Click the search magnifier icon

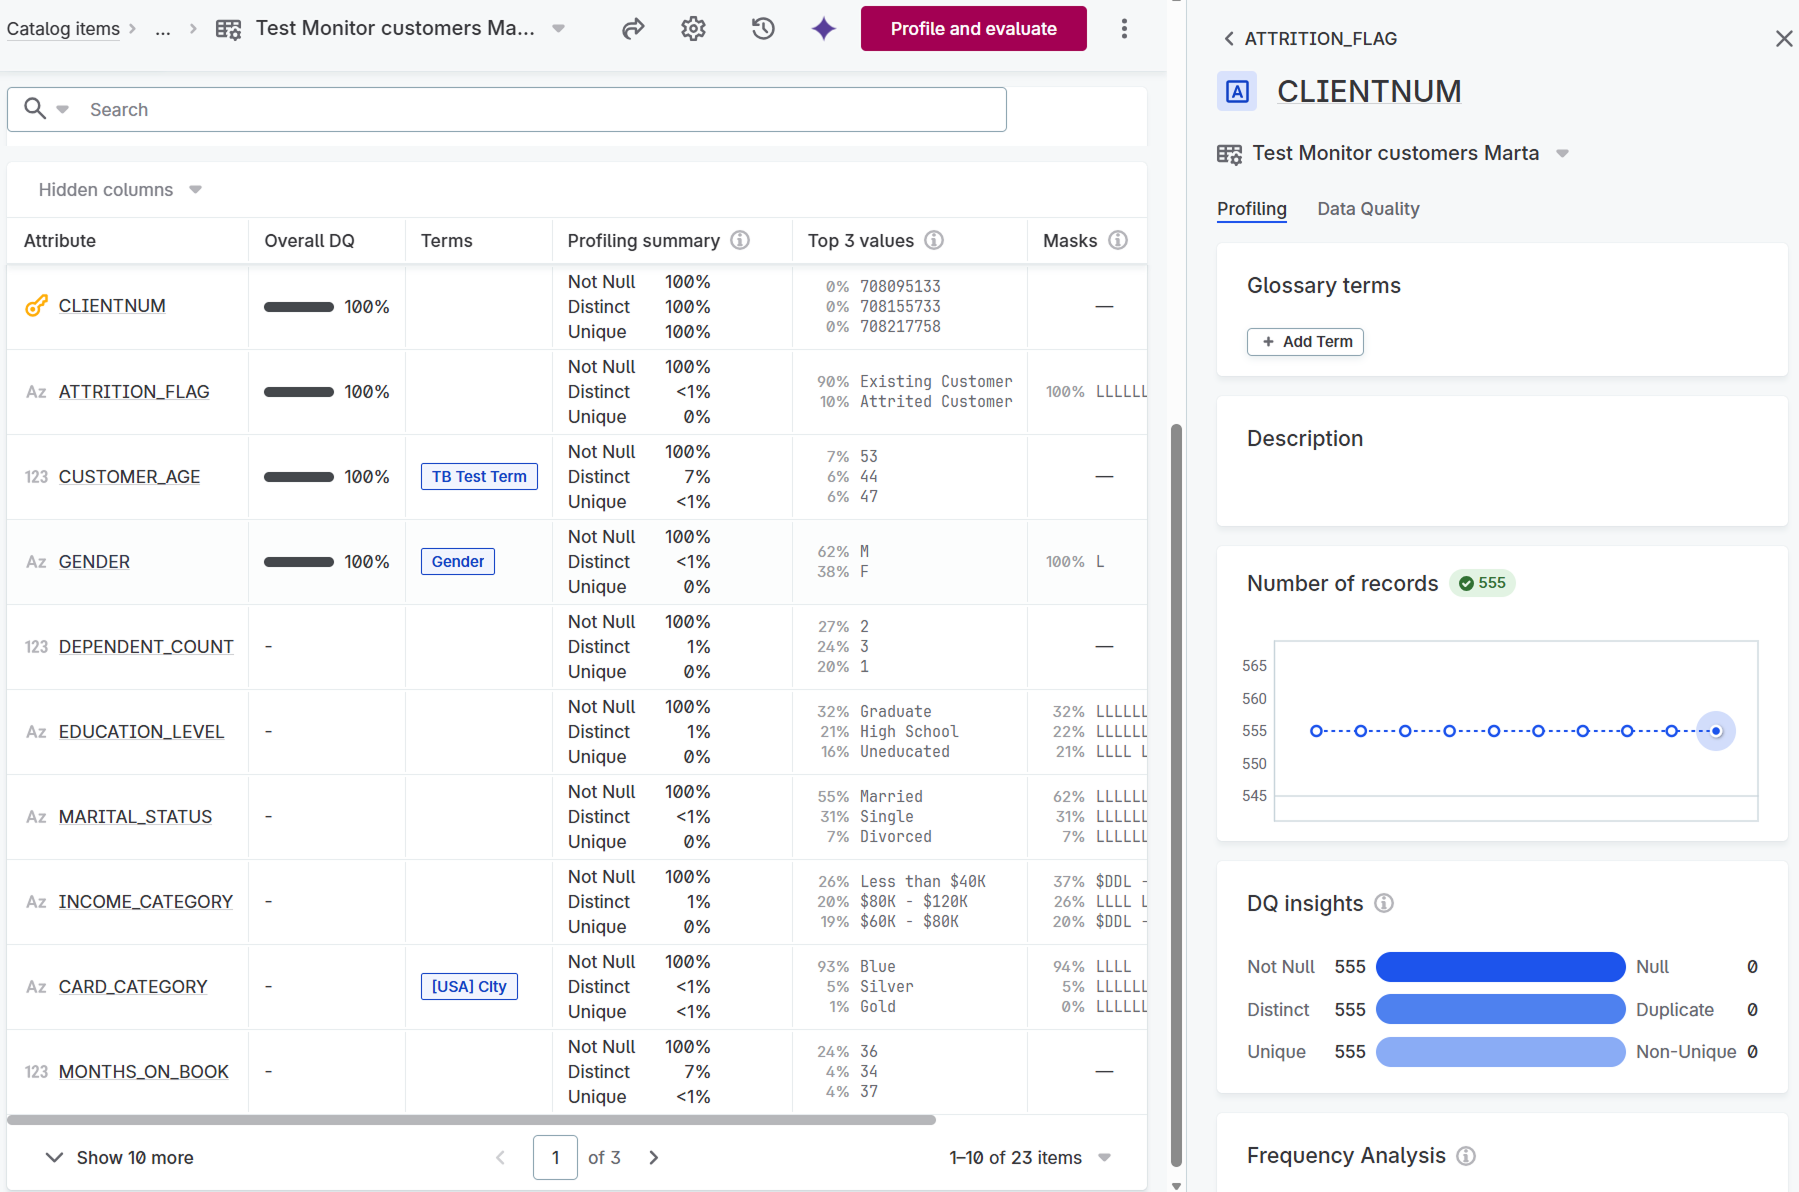tap(35, 109)
